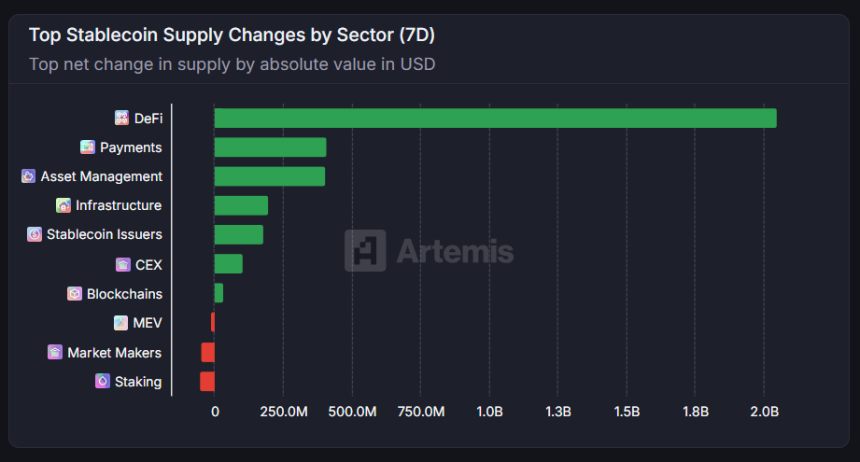This screenshot has width=860, height=462.
Task: Select the Asset Management bar
Action: [x=270, y=176]
